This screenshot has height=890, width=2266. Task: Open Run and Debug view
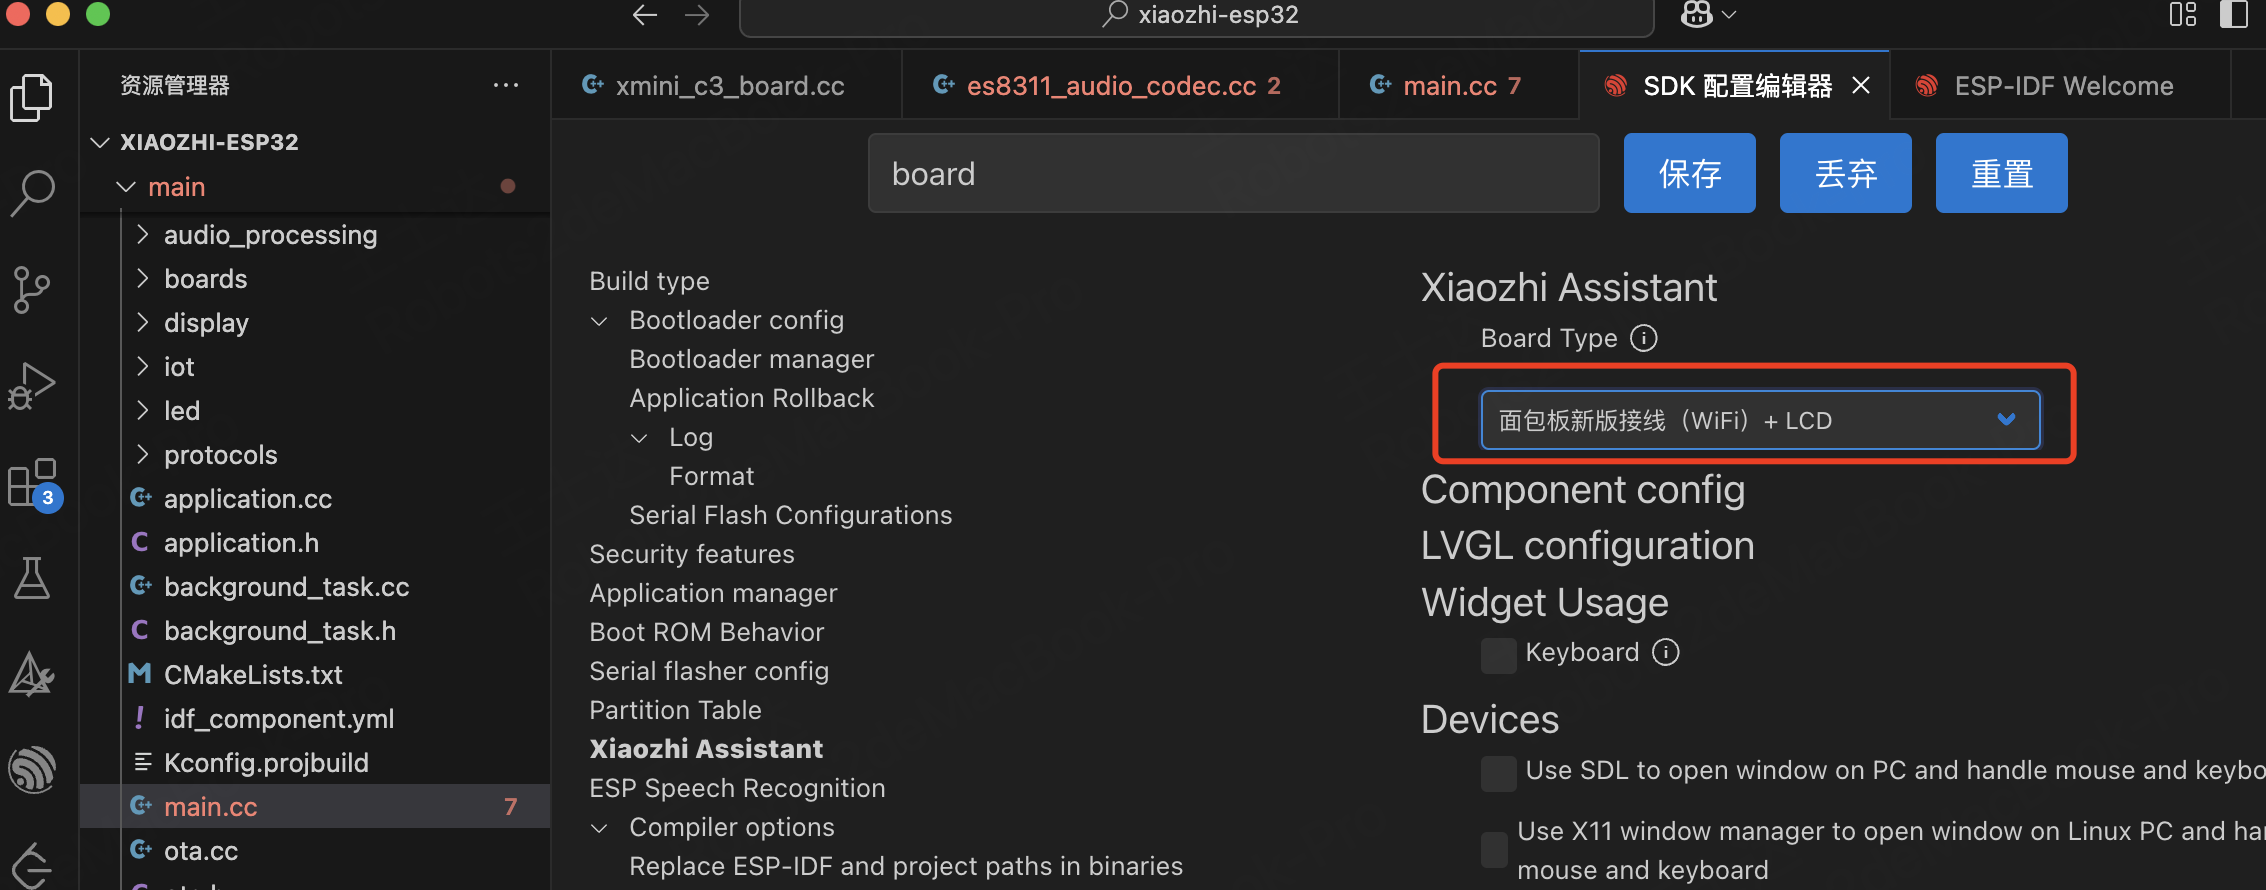coord(32,386)
